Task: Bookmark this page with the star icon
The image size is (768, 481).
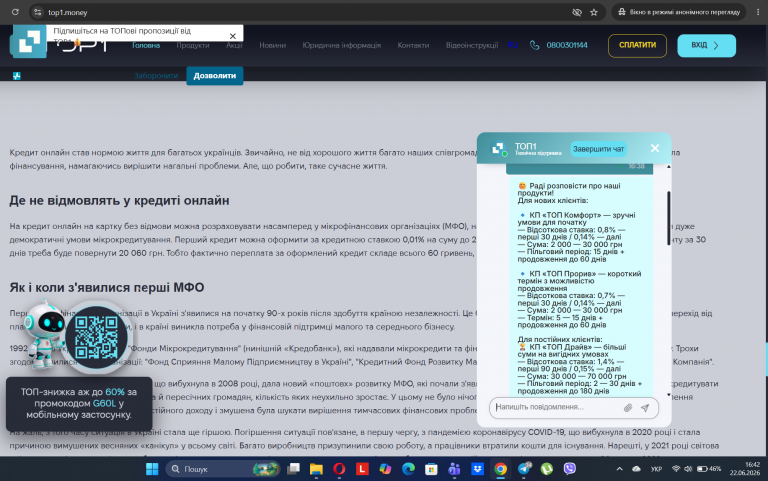Action: (594, 12)
